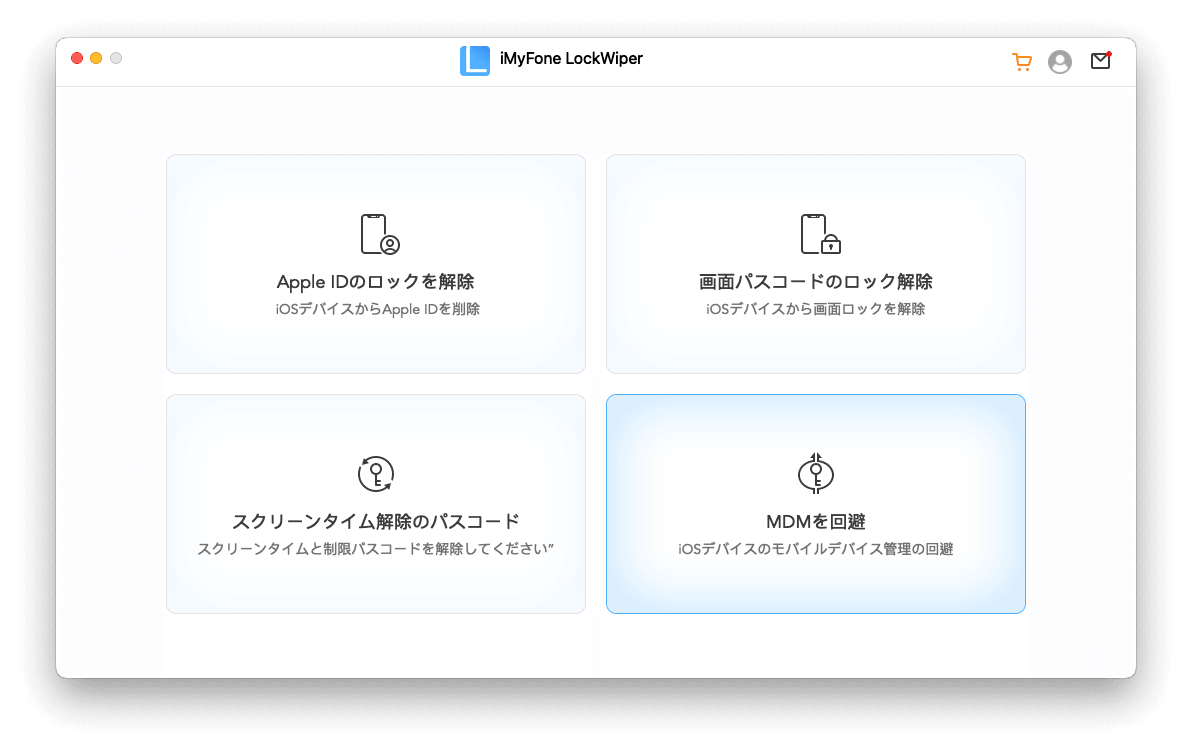The width and height of the screenshot is (1192, 752).
Task: Open the user account profile icon
Action: click(x=1060, y=62)
